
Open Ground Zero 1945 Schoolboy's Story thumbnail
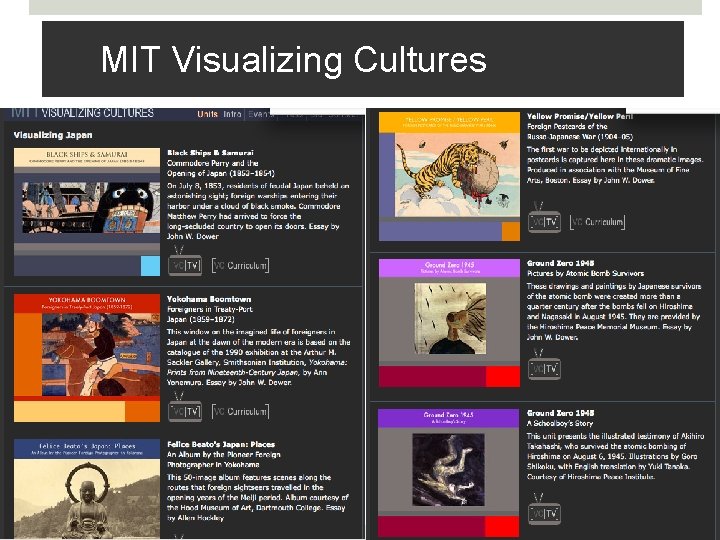[448, 472]
